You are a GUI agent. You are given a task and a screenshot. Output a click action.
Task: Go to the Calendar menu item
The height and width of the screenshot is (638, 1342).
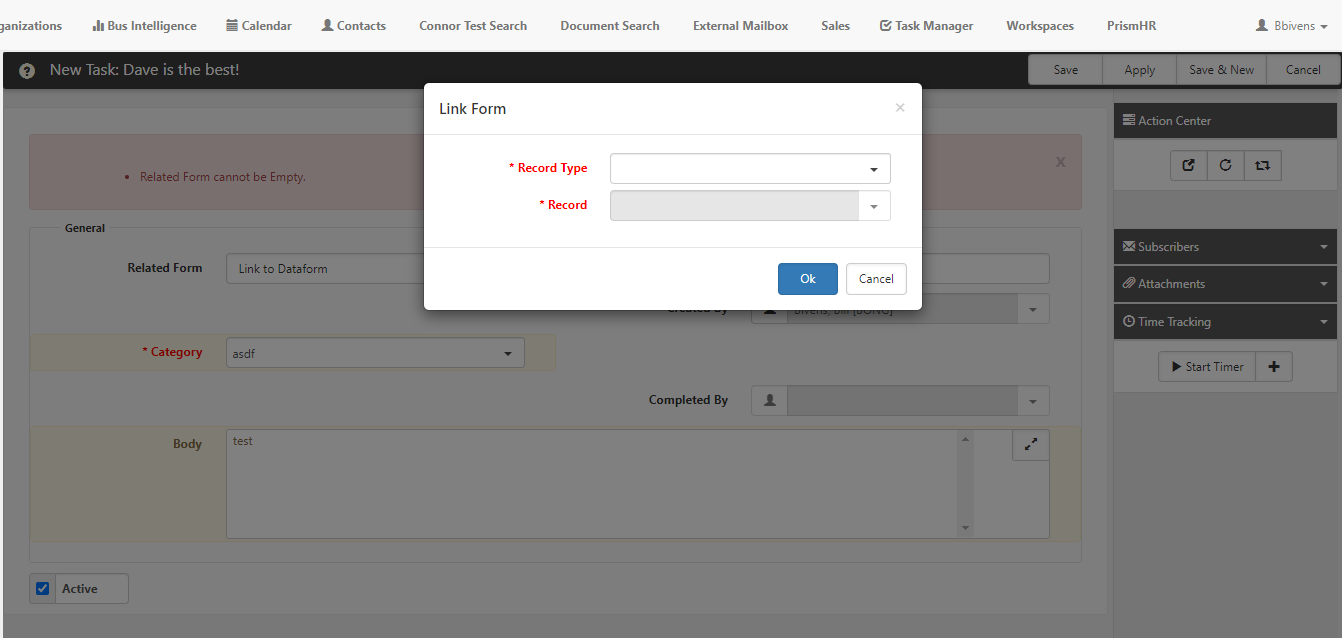pos(259,26)
